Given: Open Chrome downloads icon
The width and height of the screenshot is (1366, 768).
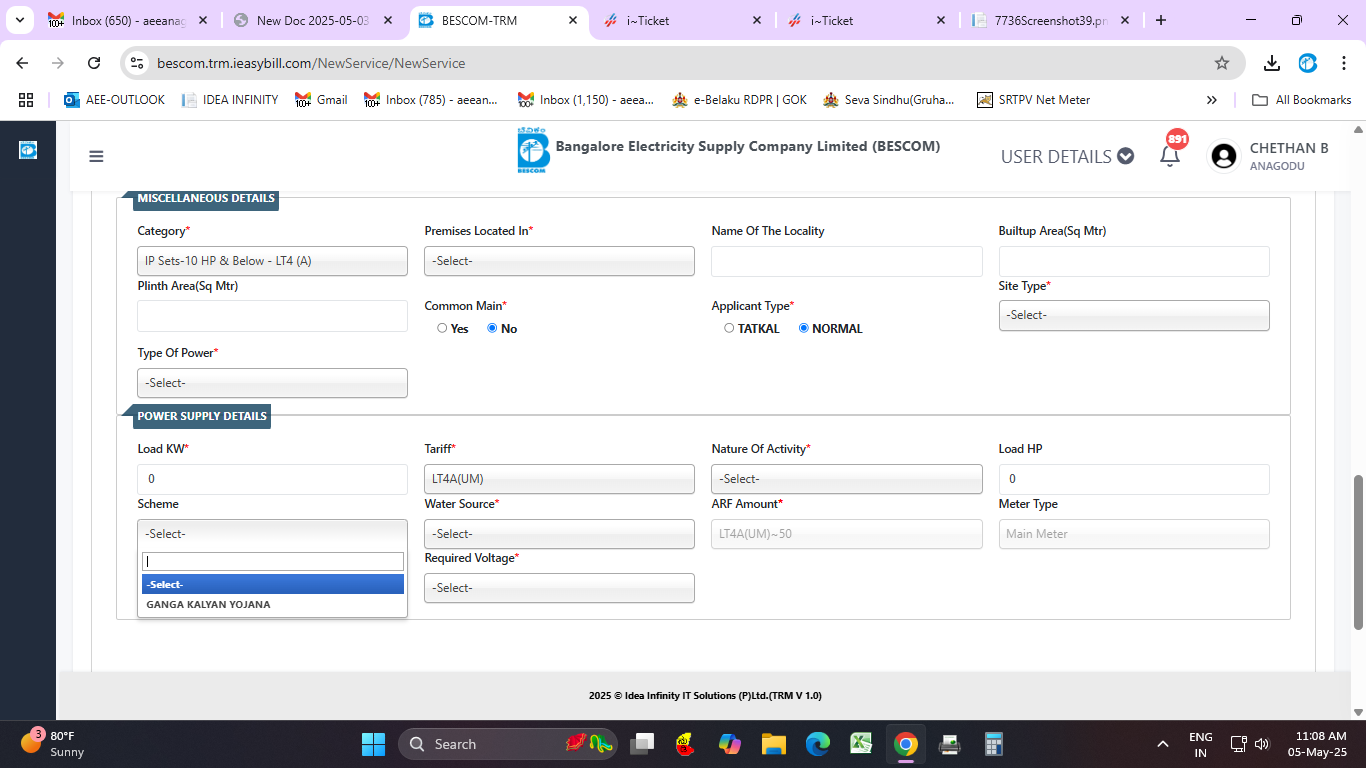Looking at the screenshot, I should pyautogui.click(x=1272, y=63).
